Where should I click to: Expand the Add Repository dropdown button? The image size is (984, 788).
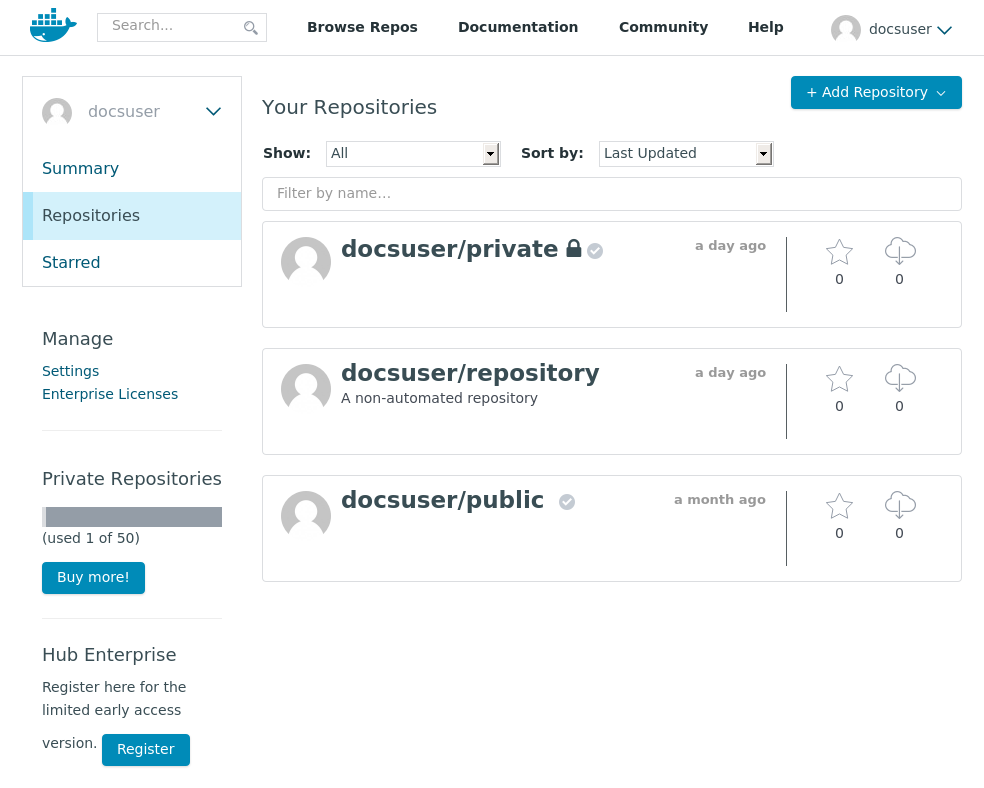[876, 92]
